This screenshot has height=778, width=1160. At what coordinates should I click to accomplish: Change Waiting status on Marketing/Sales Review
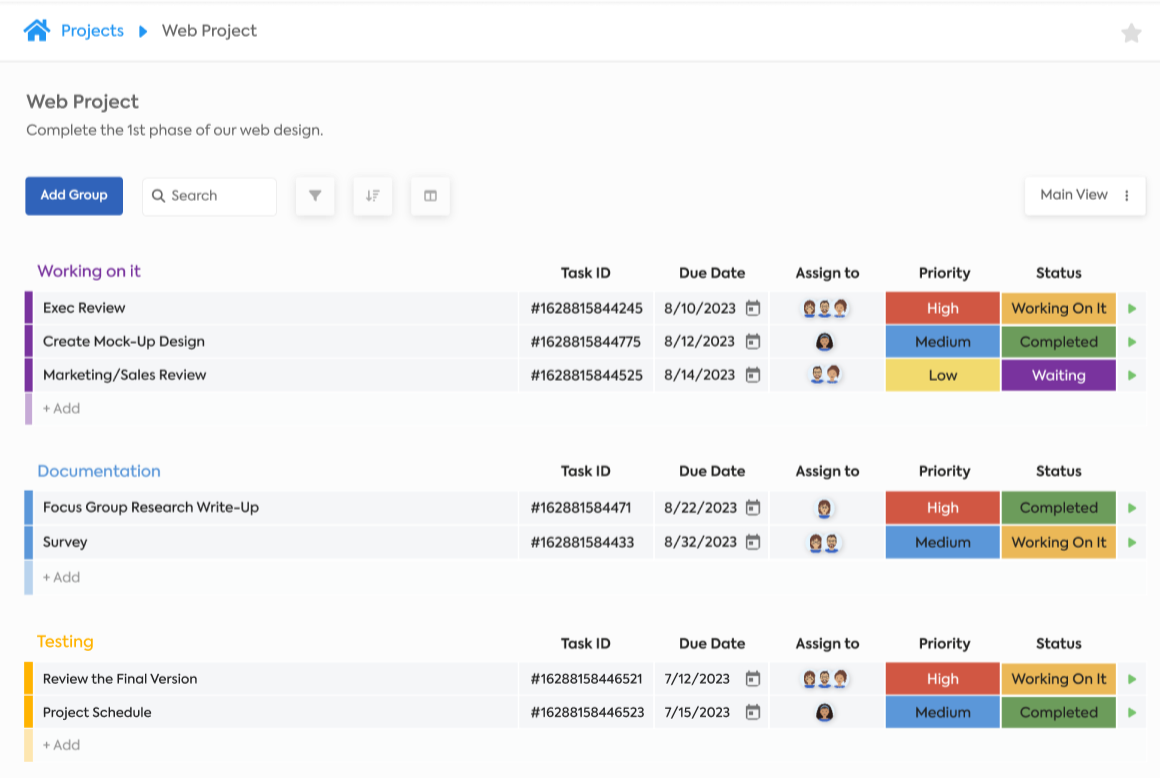point(1059,375)
